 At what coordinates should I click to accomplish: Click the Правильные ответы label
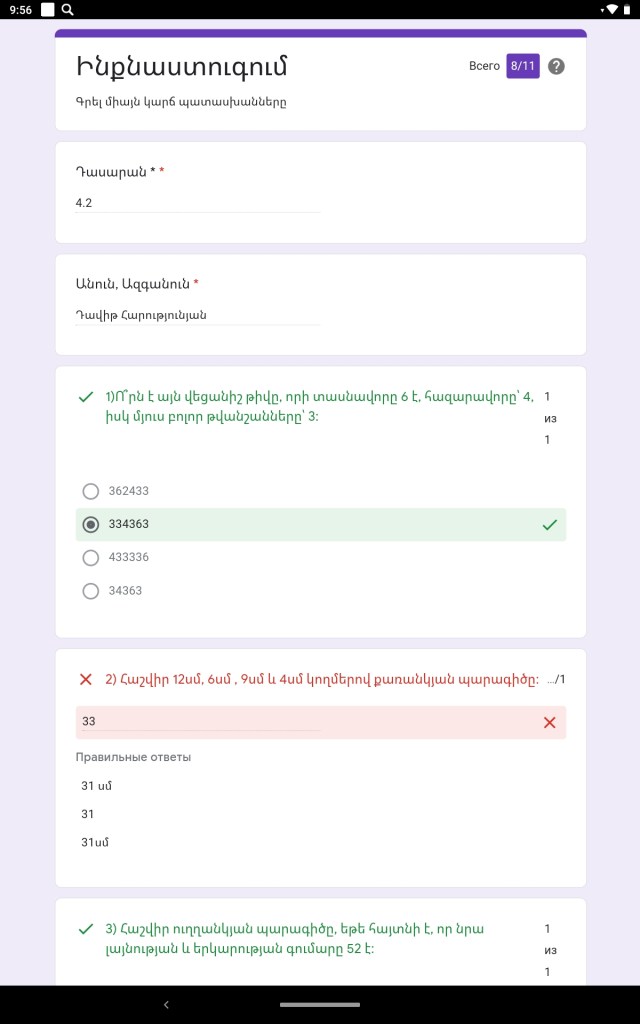tap(133, 757)
